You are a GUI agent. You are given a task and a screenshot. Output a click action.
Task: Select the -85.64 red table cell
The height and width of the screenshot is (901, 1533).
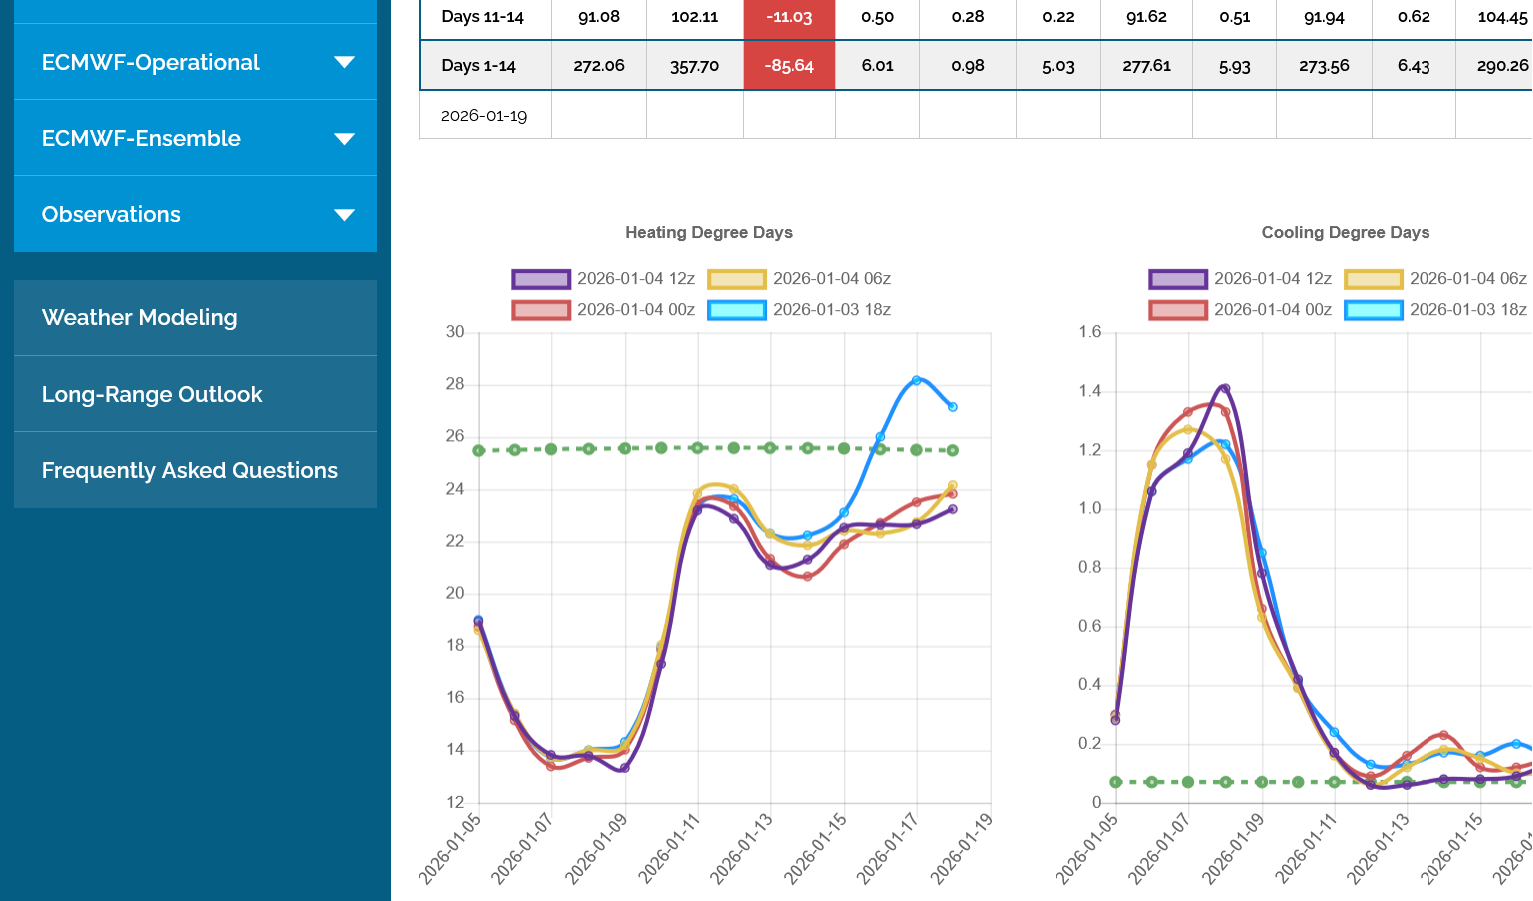(x=789, y=66)
